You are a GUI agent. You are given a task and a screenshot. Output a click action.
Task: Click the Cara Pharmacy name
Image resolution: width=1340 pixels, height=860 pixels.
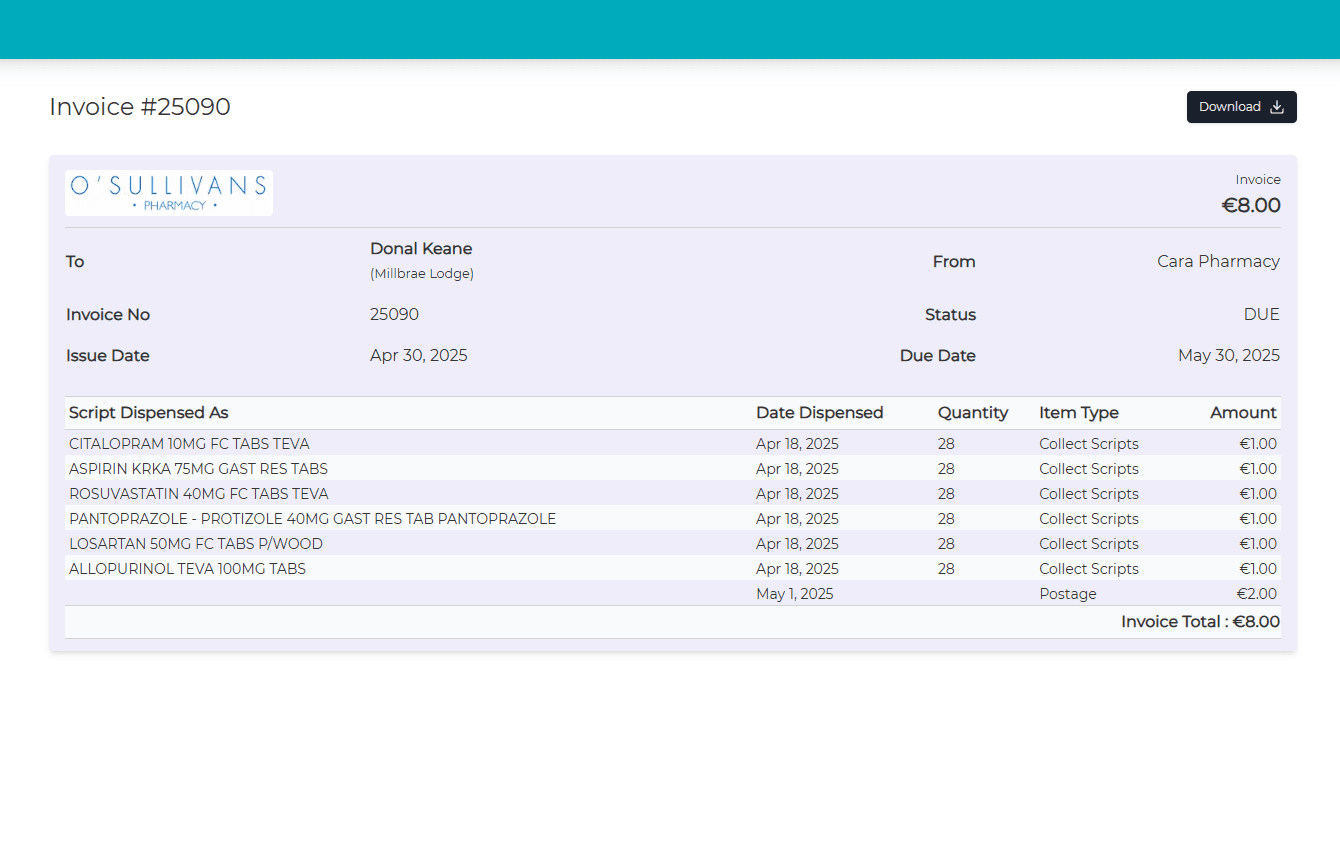coord(1218,261)
